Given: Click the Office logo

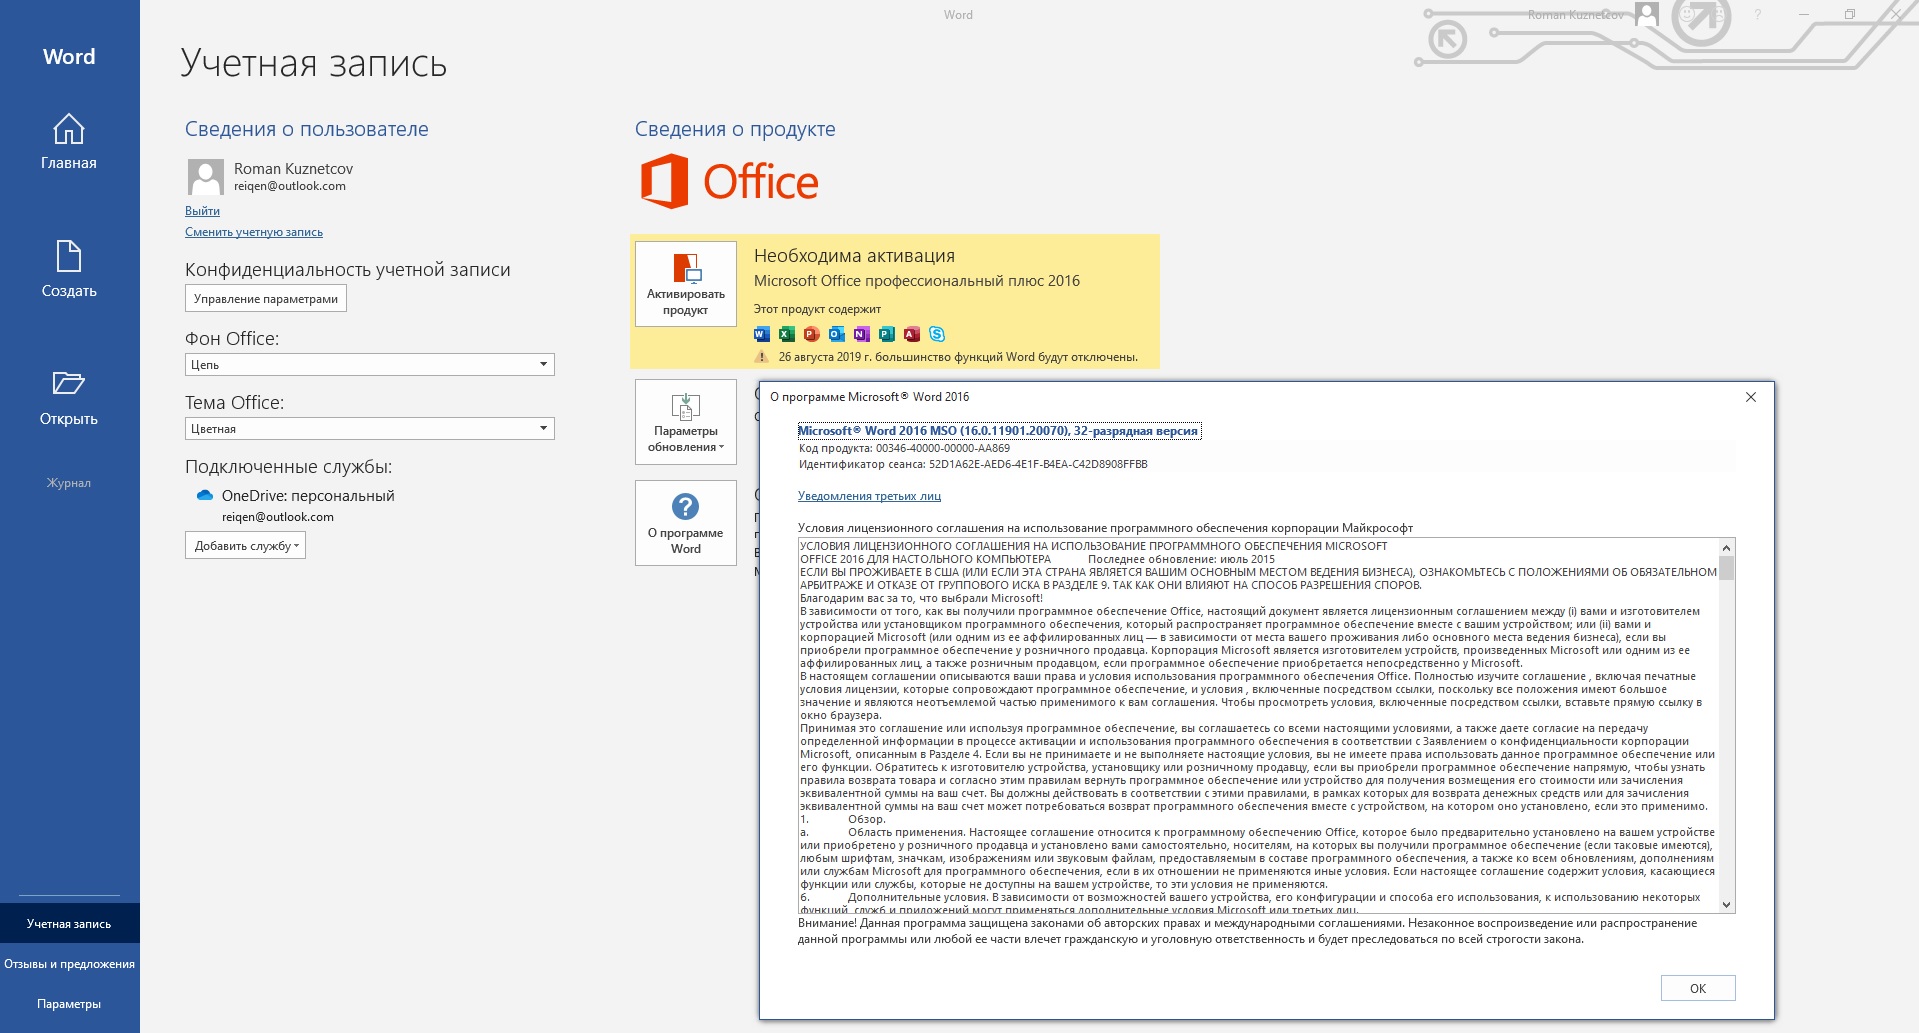Looking at the screenshot, I should click(730, 182).
